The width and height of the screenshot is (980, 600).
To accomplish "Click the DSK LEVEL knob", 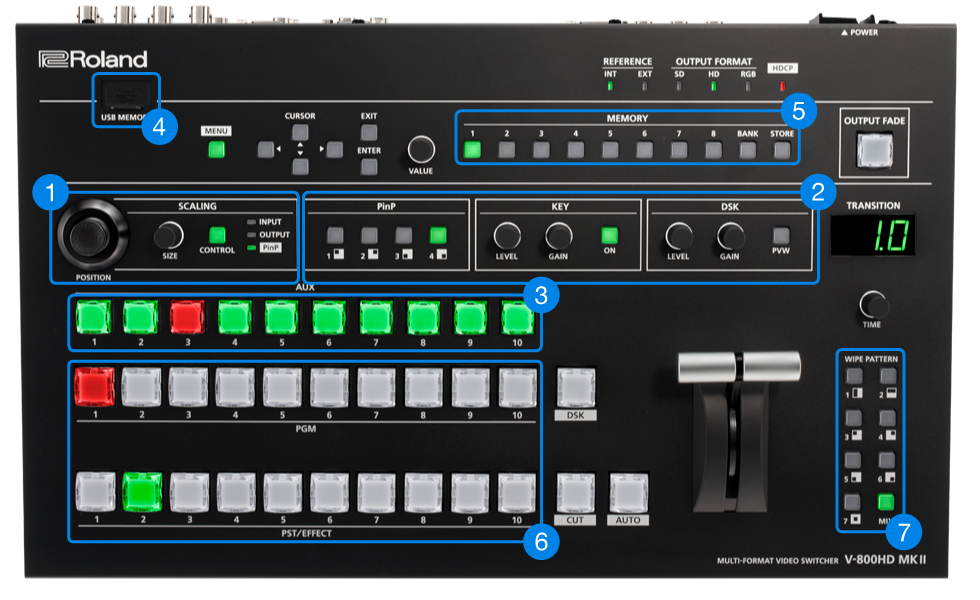I will [679, 236].
